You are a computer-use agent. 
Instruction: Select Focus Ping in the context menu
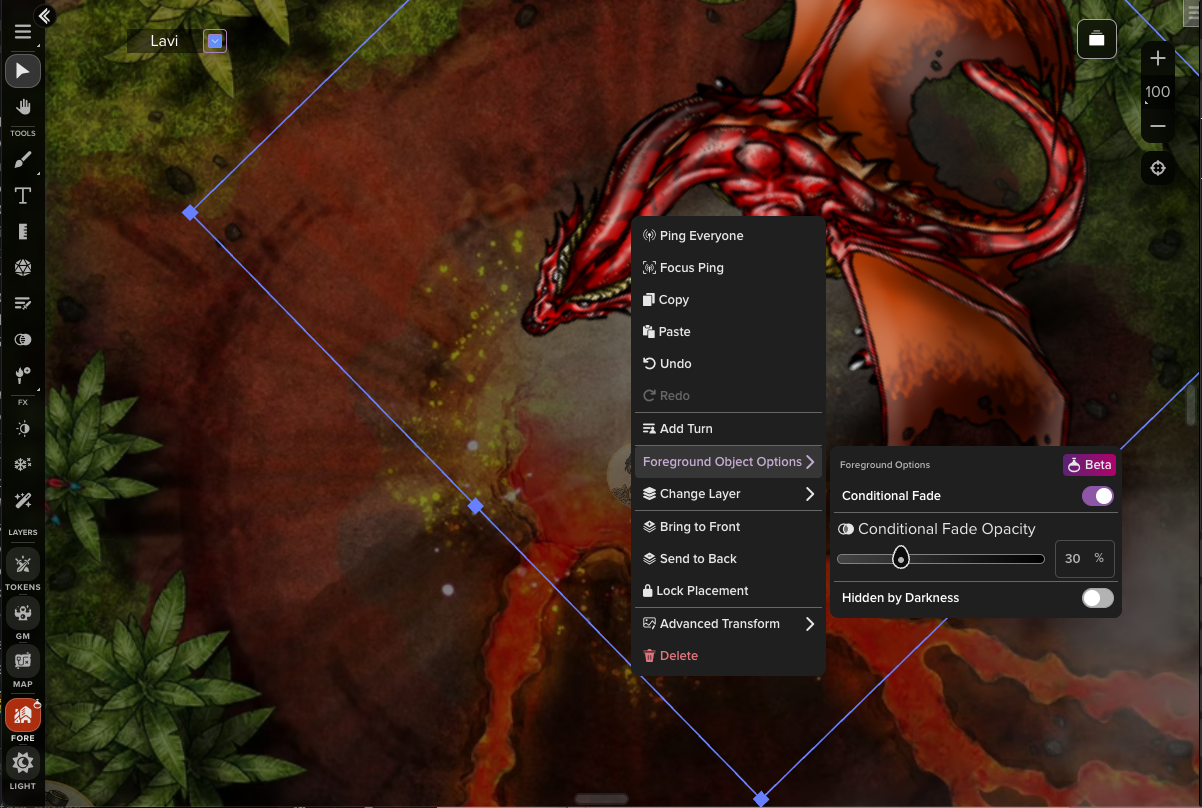(728, 268)
